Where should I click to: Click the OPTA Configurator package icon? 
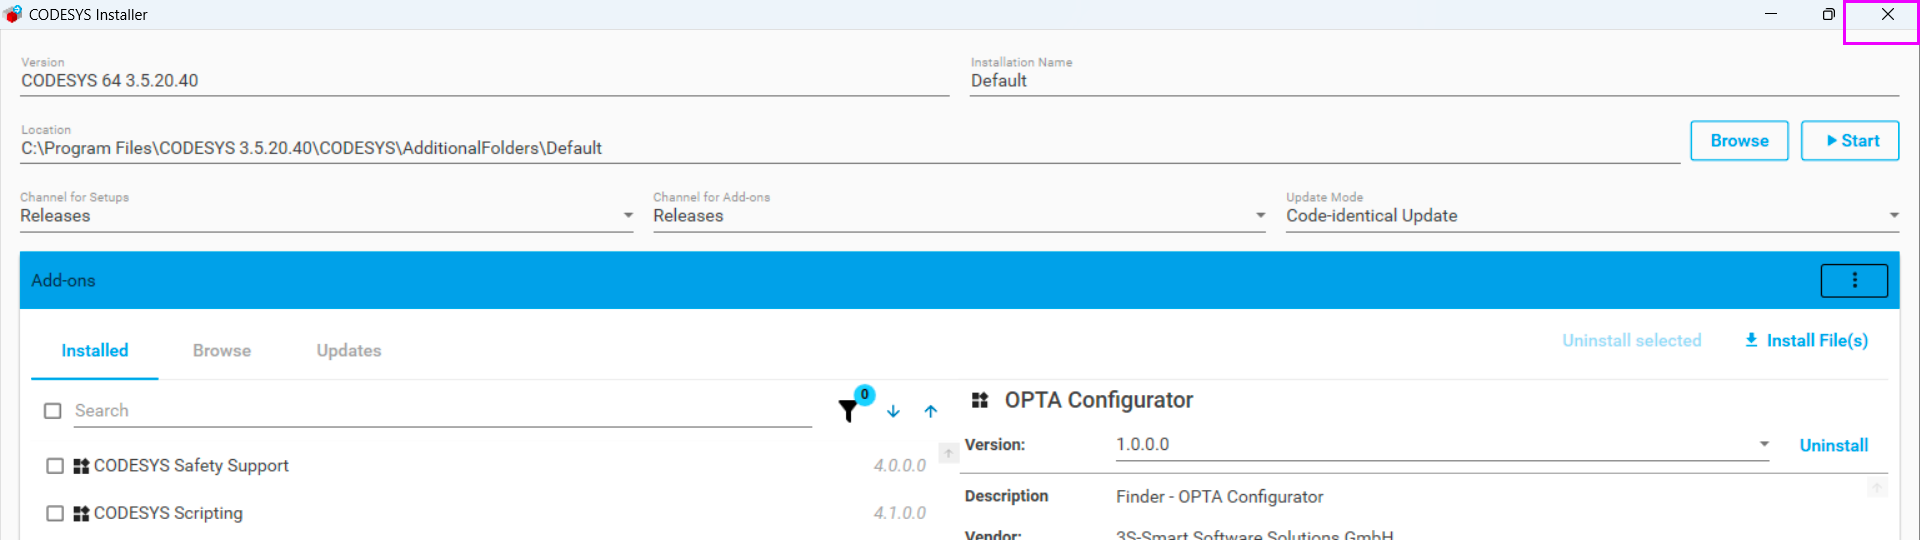coord(980,400)
